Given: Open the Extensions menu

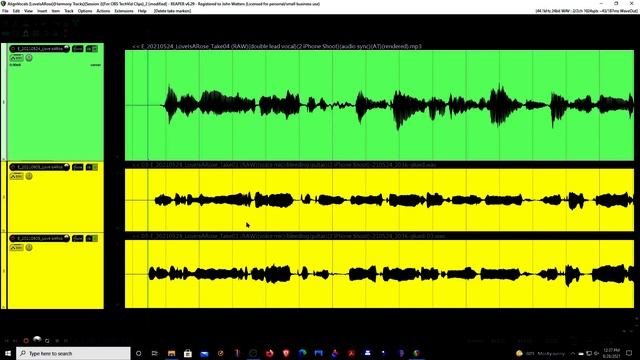Looking at the screenshot, I should pos(124,11).
